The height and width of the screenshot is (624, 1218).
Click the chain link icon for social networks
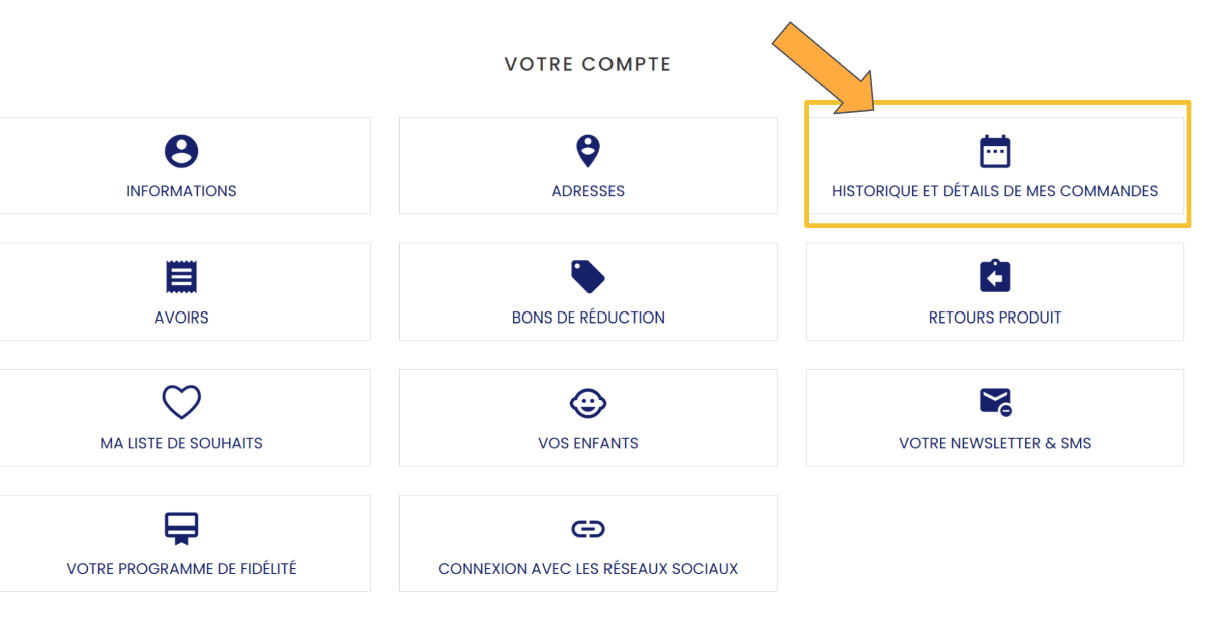588,528
